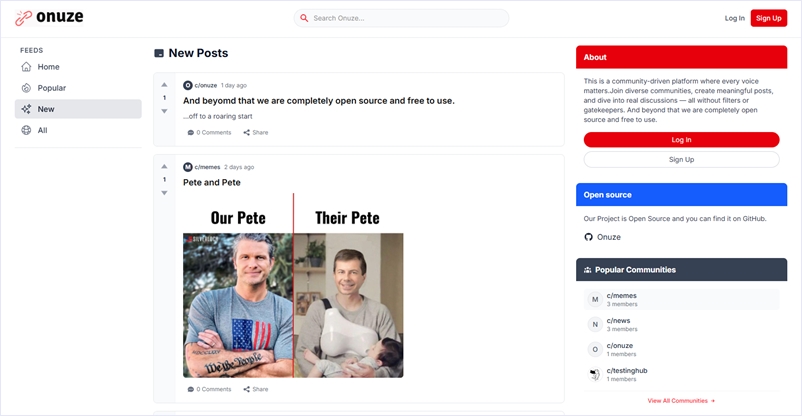
Task: Click the search magnifier icon
Action: point(304,18)
